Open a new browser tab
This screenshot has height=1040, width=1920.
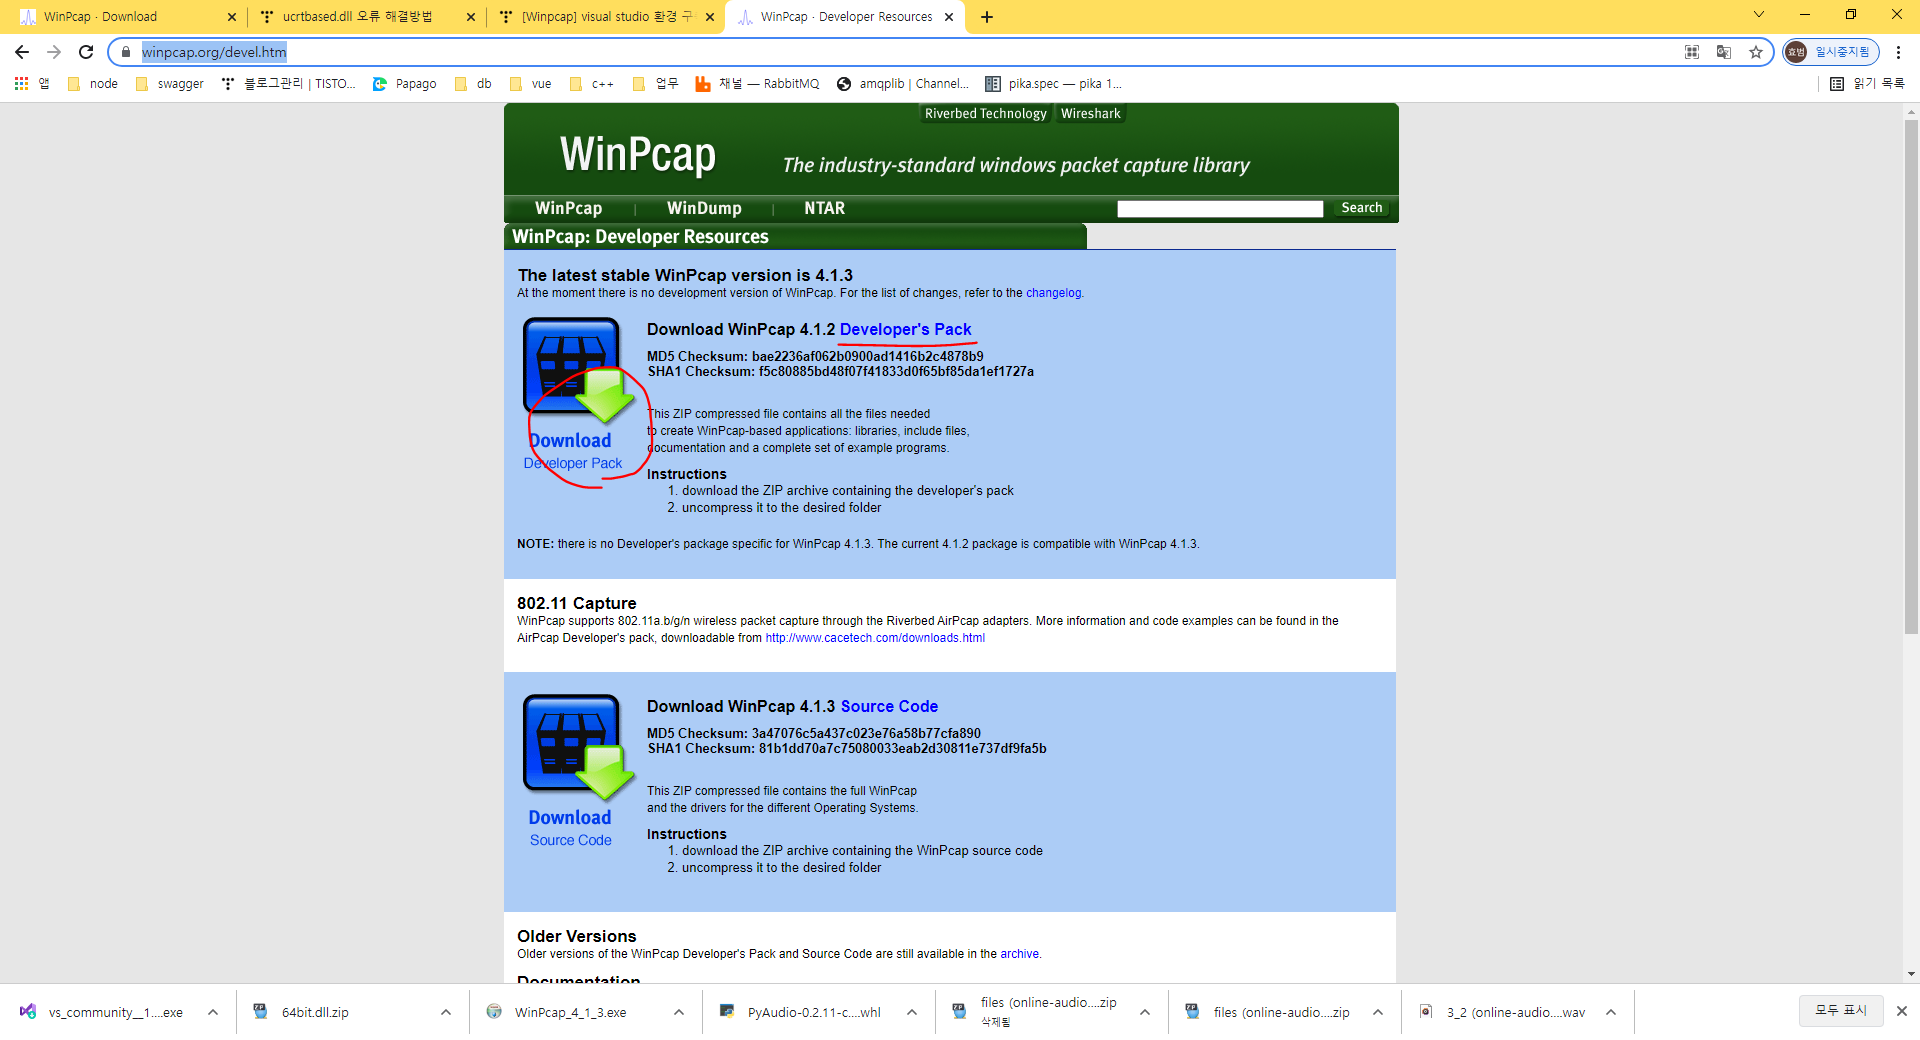[987, 17]
